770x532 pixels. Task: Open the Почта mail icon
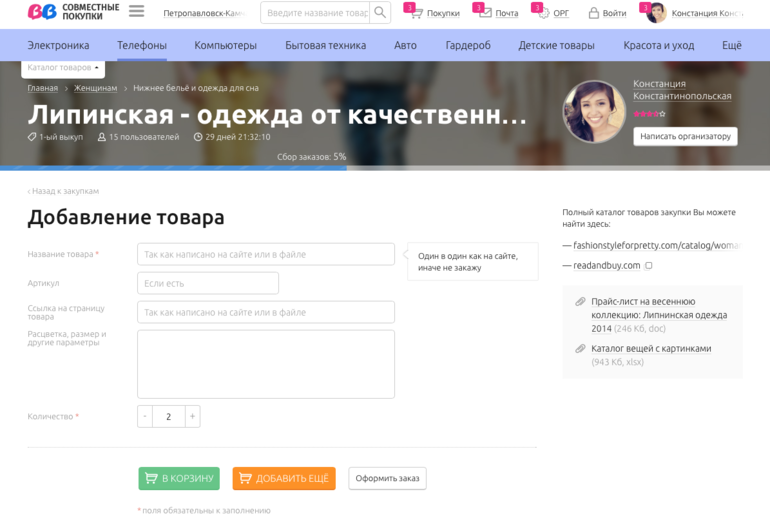pos(485,13)
